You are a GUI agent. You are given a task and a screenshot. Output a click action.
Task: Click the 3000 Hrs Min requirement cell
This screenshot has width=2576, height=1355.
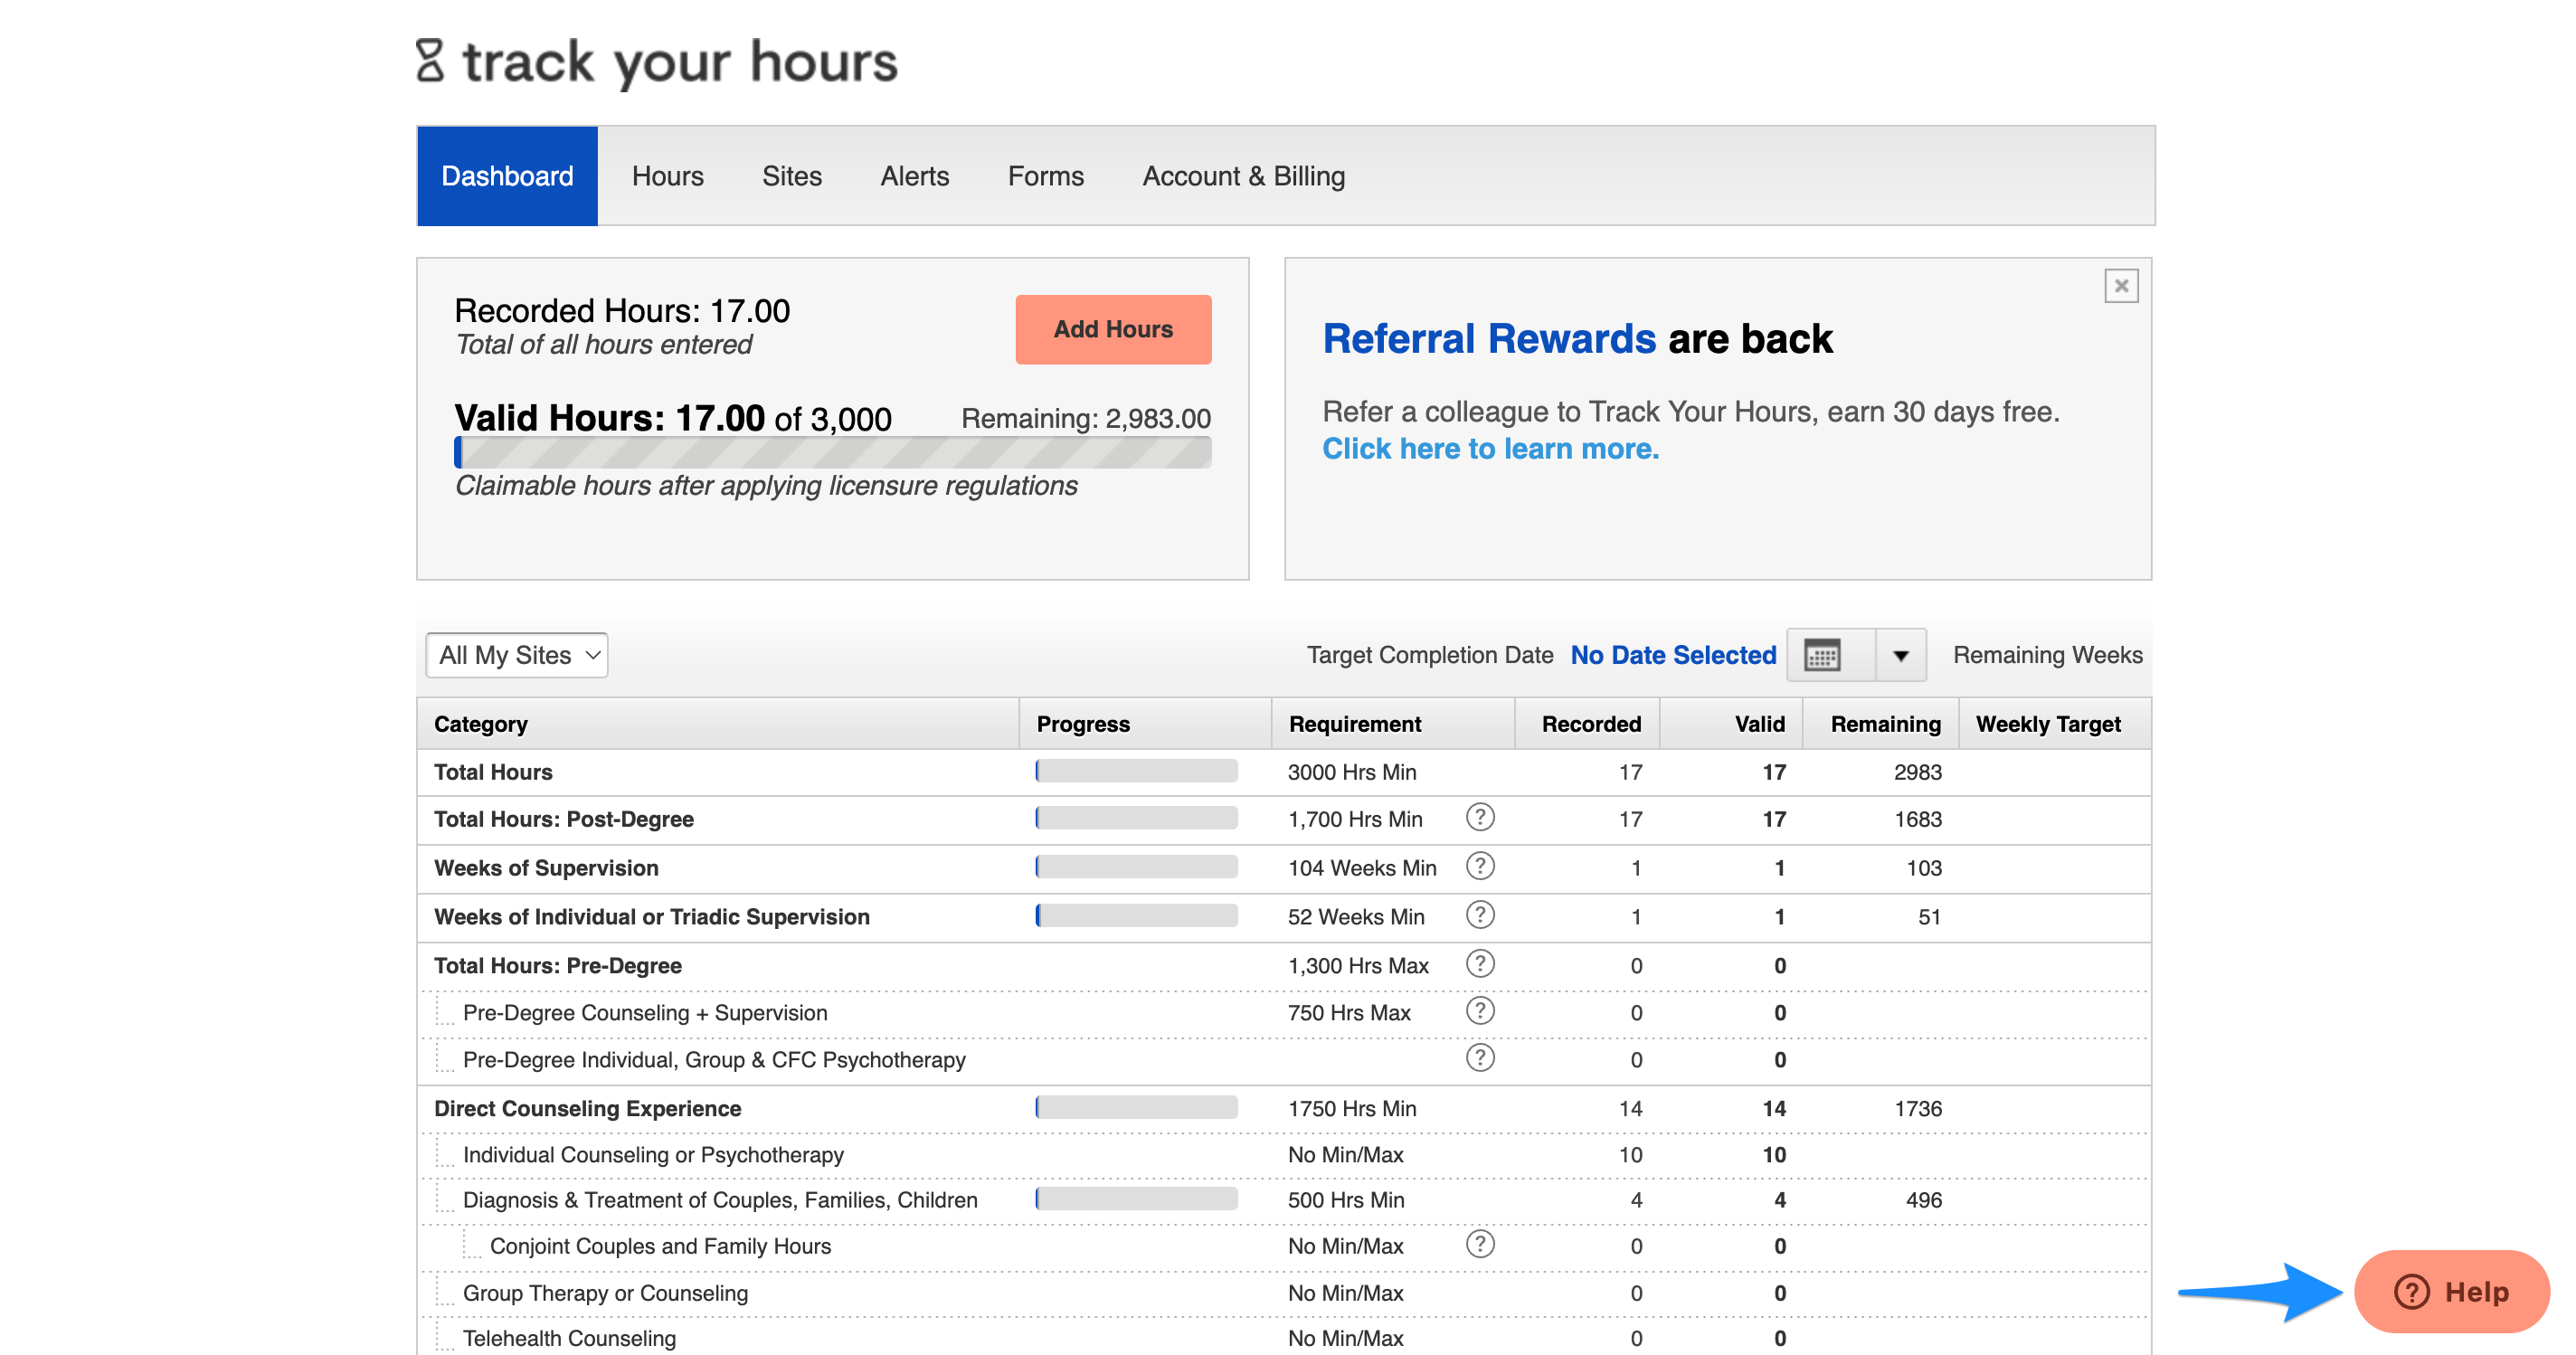click(x=1352, y=772)
